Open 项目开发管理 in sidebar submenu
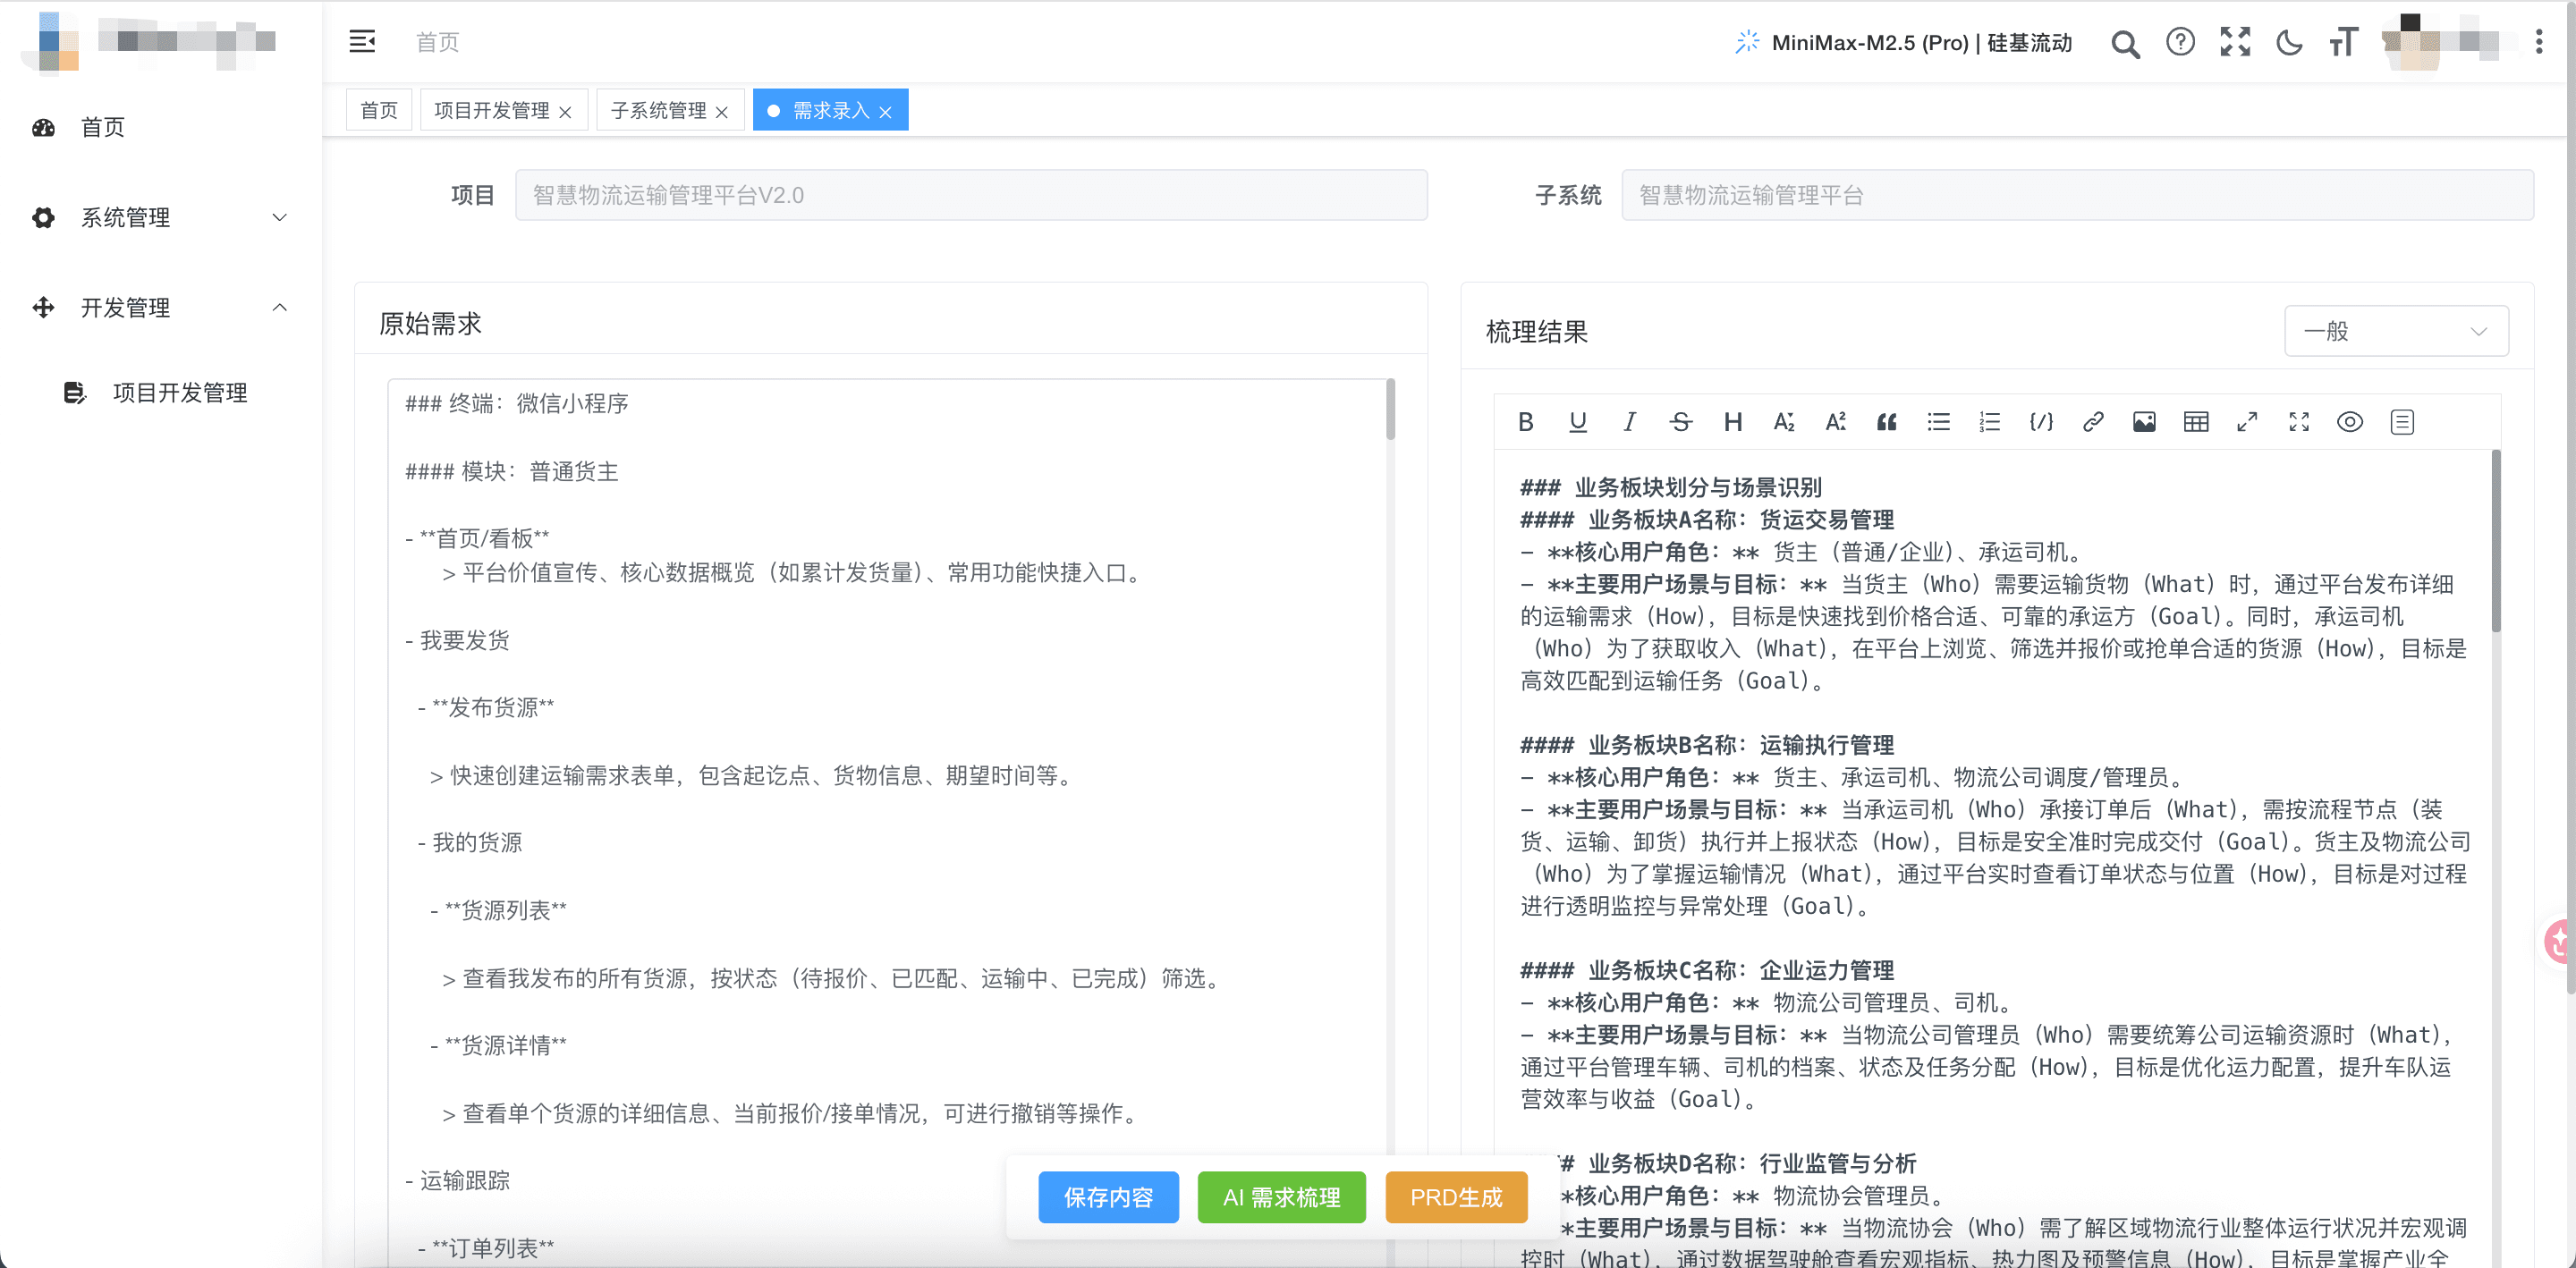 [160, 392]
